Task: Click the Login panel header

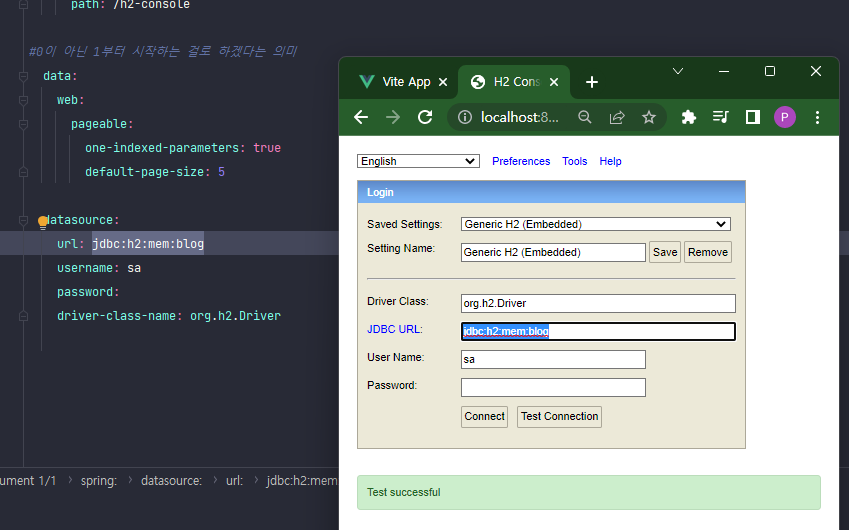Action: pos(551,192)
